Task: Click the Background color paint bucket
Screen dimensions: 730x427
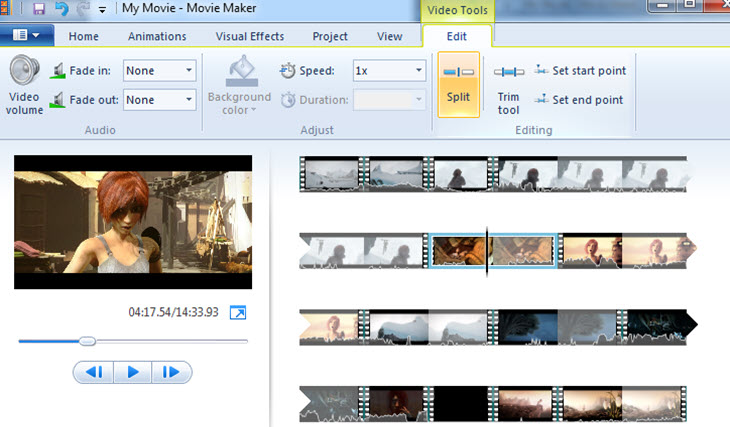Action: [x=242, y=71]
